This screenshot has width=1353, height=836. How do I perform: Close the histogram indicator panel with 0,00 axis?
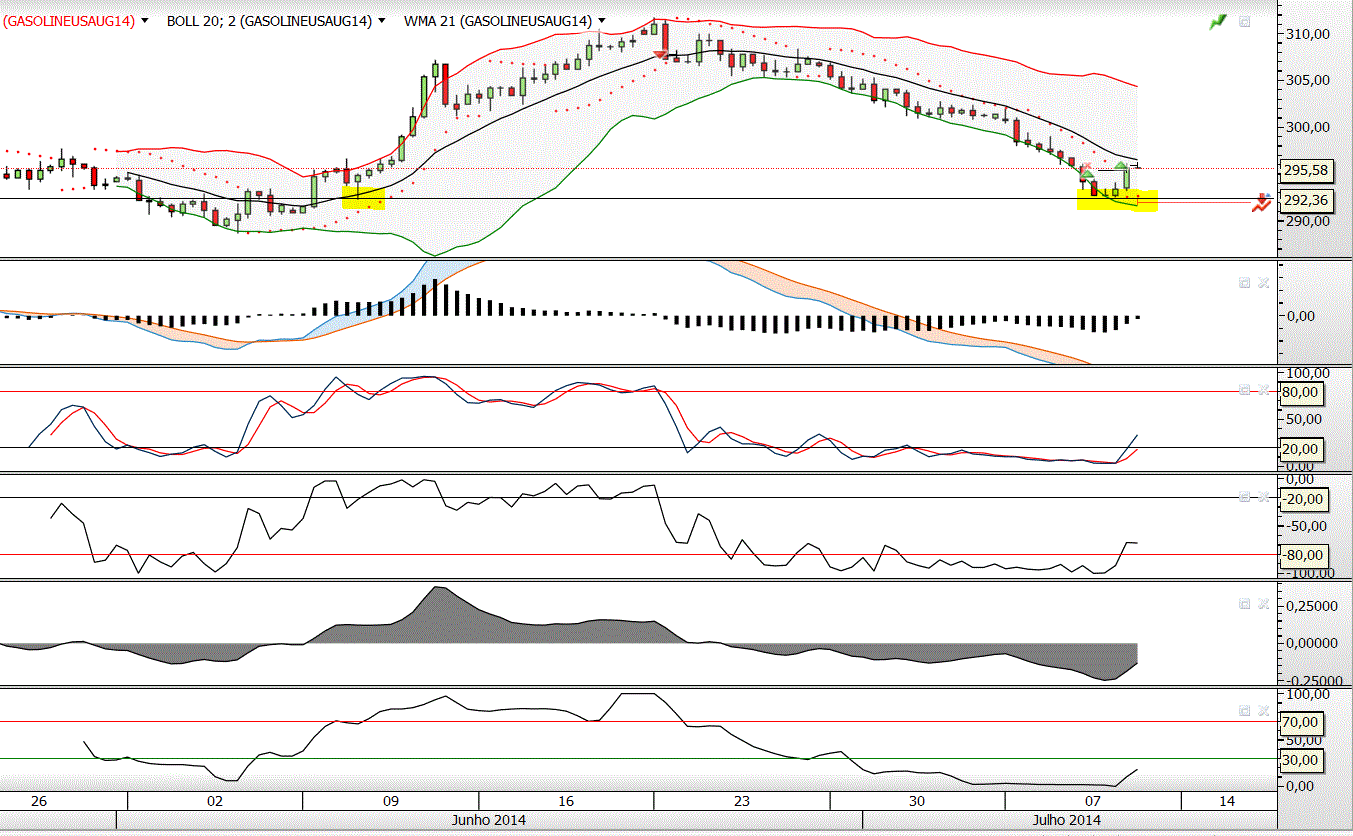coord(1263,283)
